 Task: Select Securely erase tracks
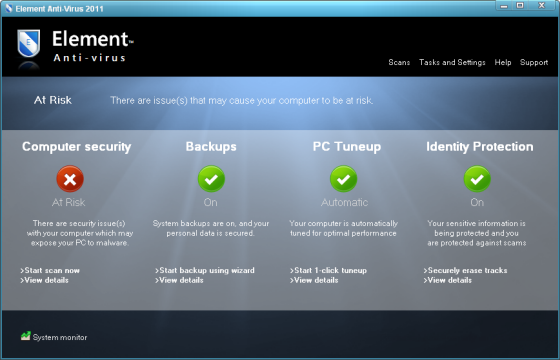pos(465,270)
